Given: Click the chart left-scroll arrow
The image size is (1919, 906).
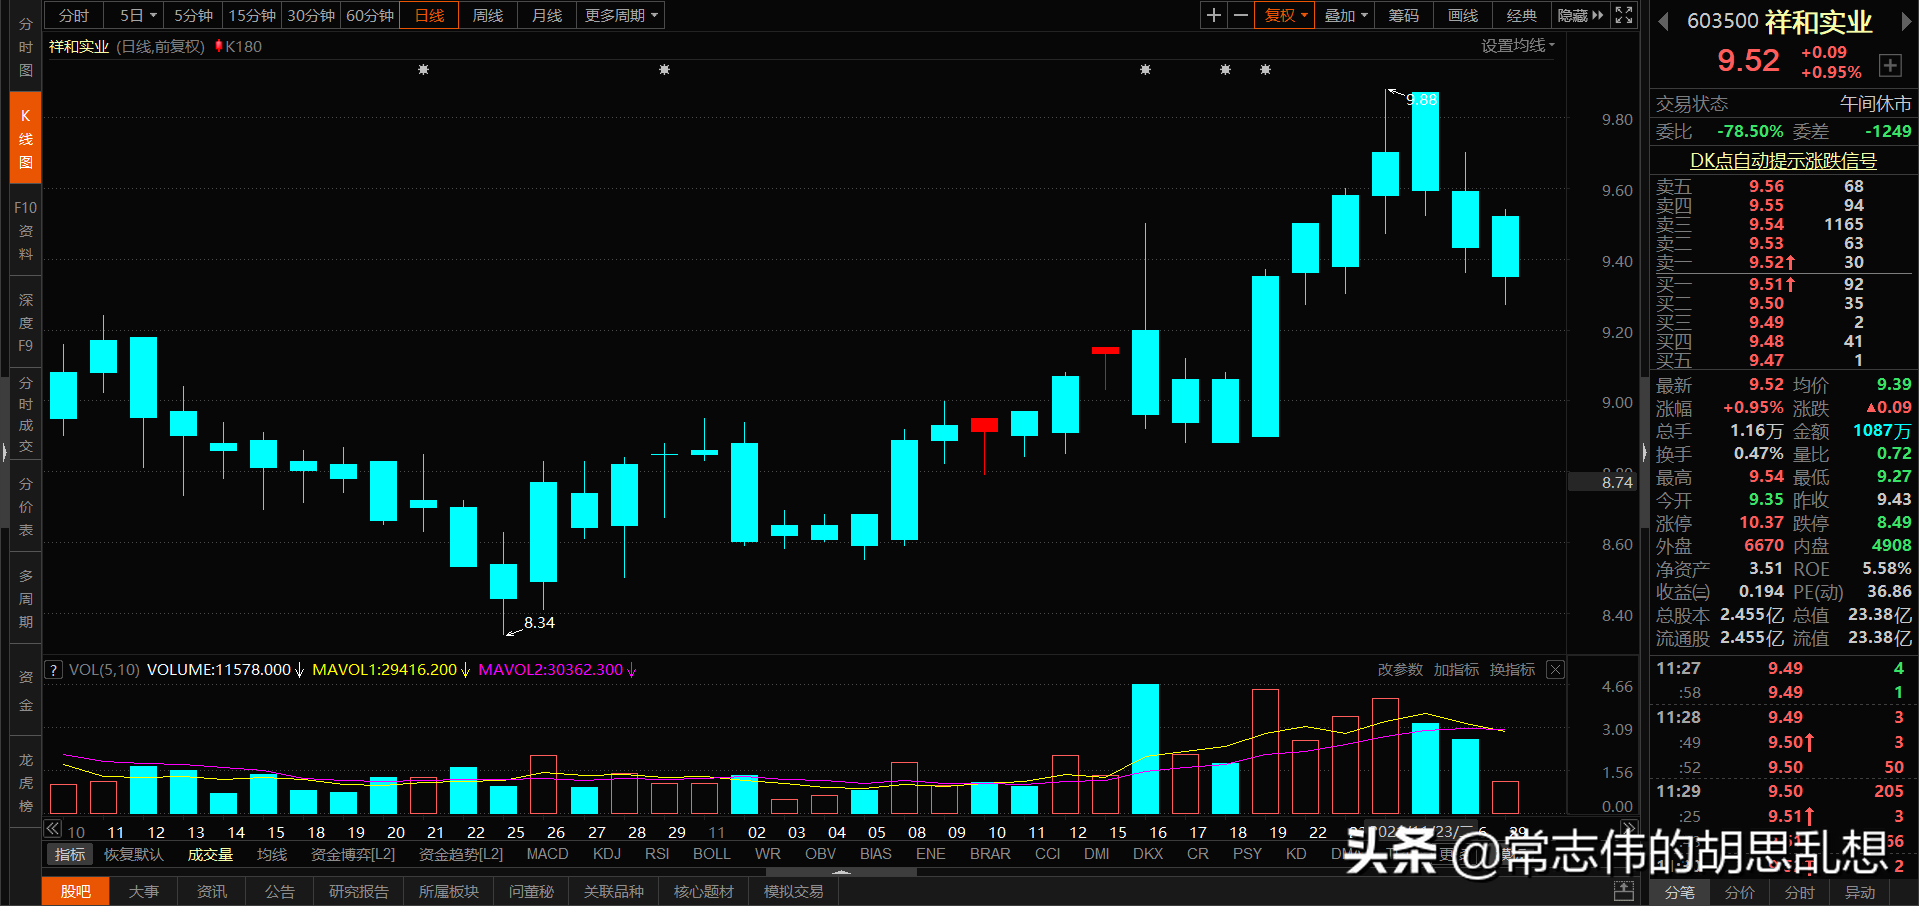Looking at the screenshot, I should (x=52, y=828).
